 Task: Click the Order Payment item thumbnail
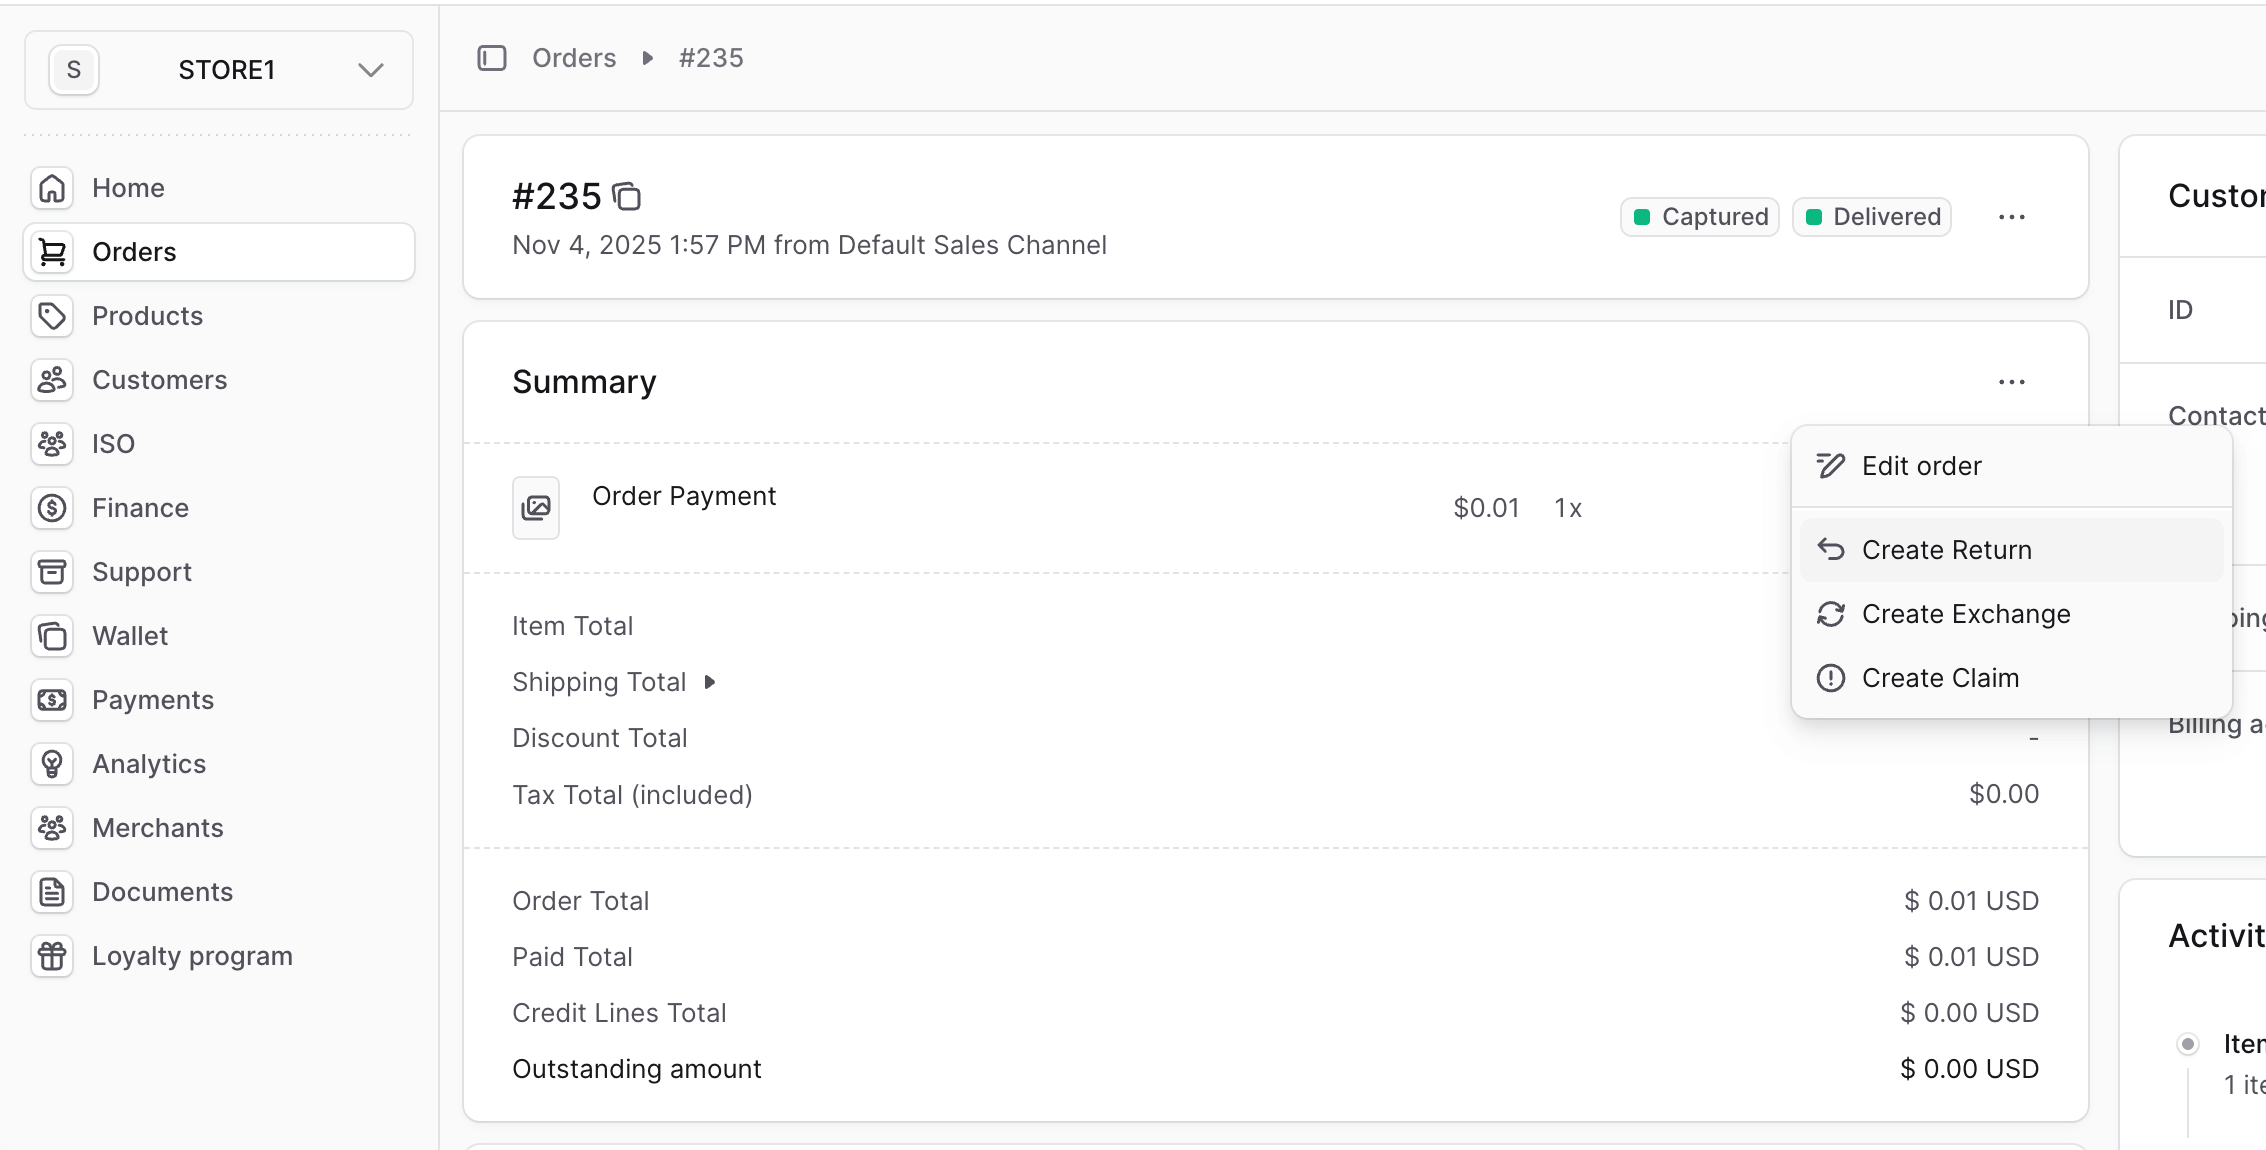point(536,507)
